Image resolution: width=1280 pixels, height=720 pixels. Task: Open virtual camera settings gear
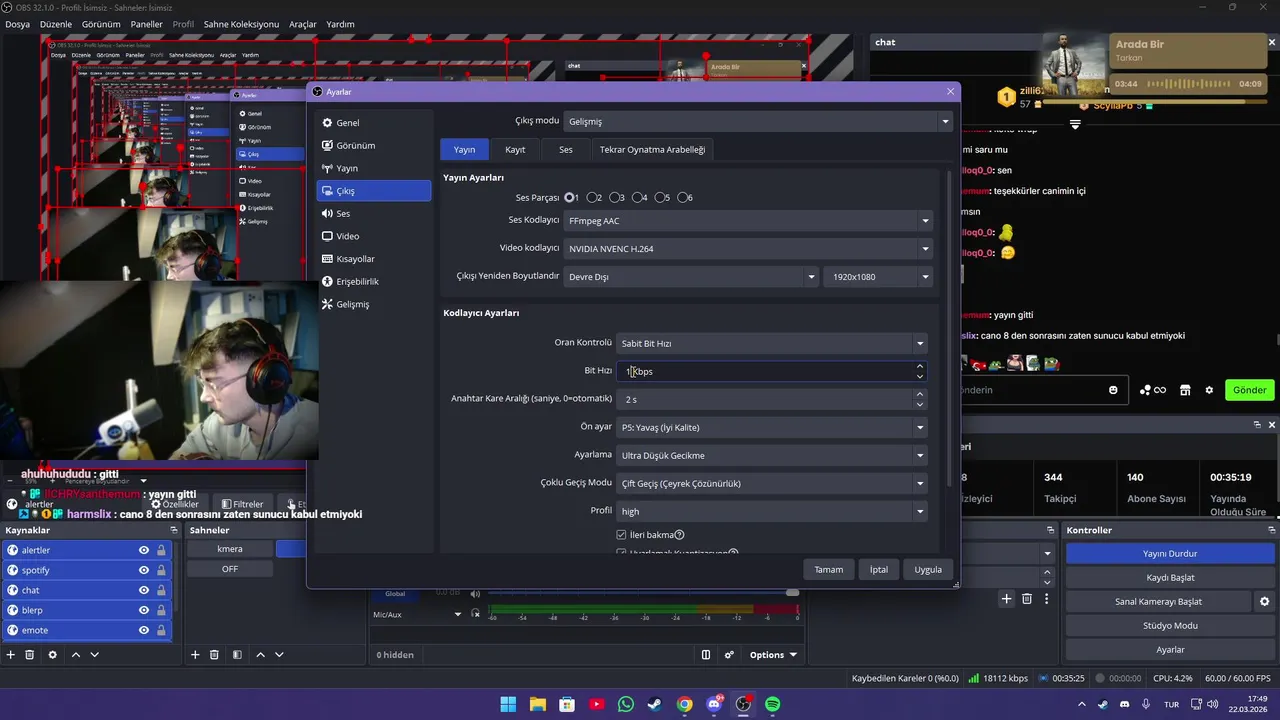coord(1264,602)
